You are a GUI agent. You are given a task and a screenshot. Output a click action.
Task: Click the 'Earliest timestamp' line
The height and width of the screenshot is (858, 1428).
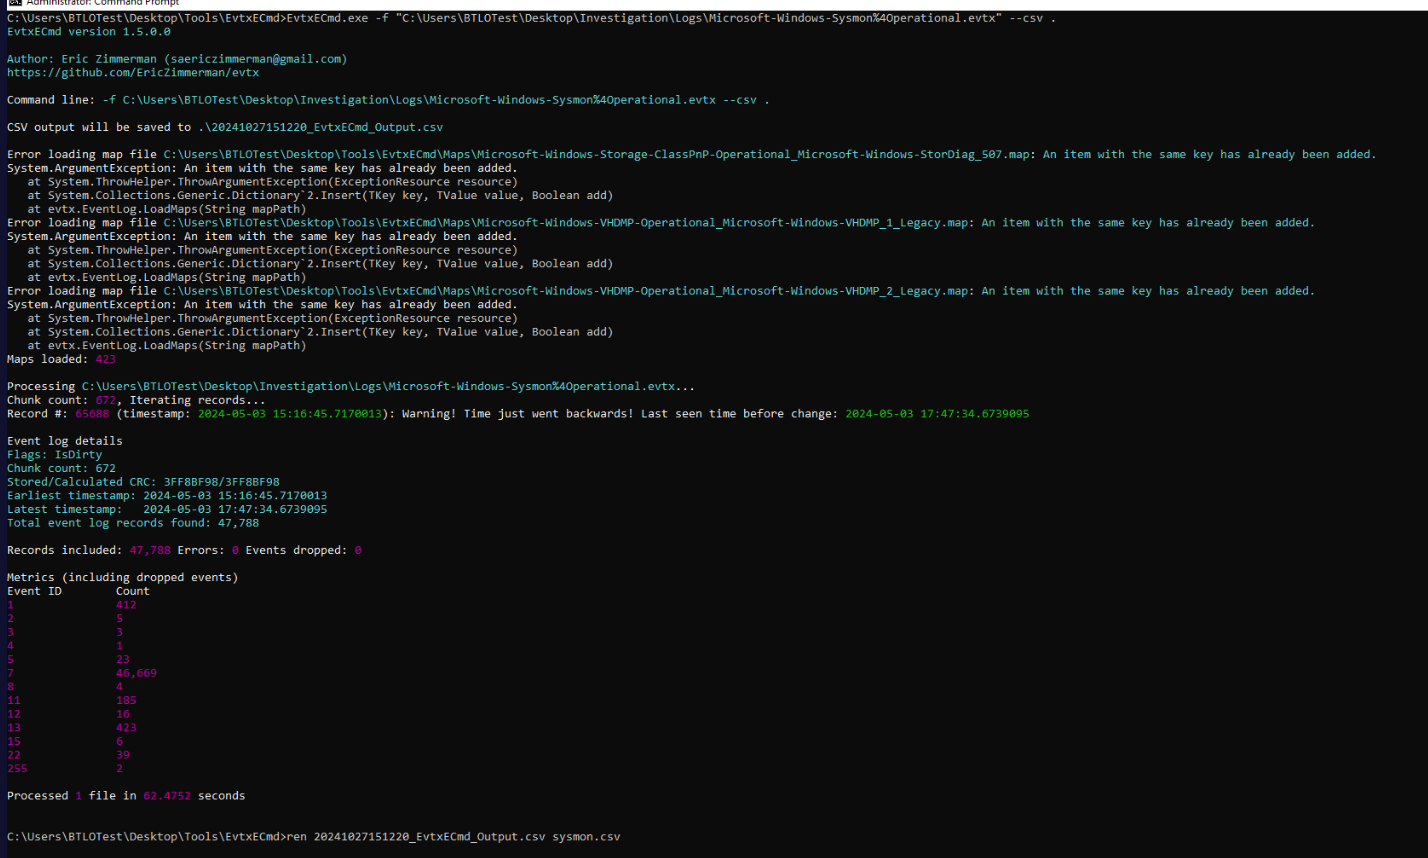click(167, 495)
